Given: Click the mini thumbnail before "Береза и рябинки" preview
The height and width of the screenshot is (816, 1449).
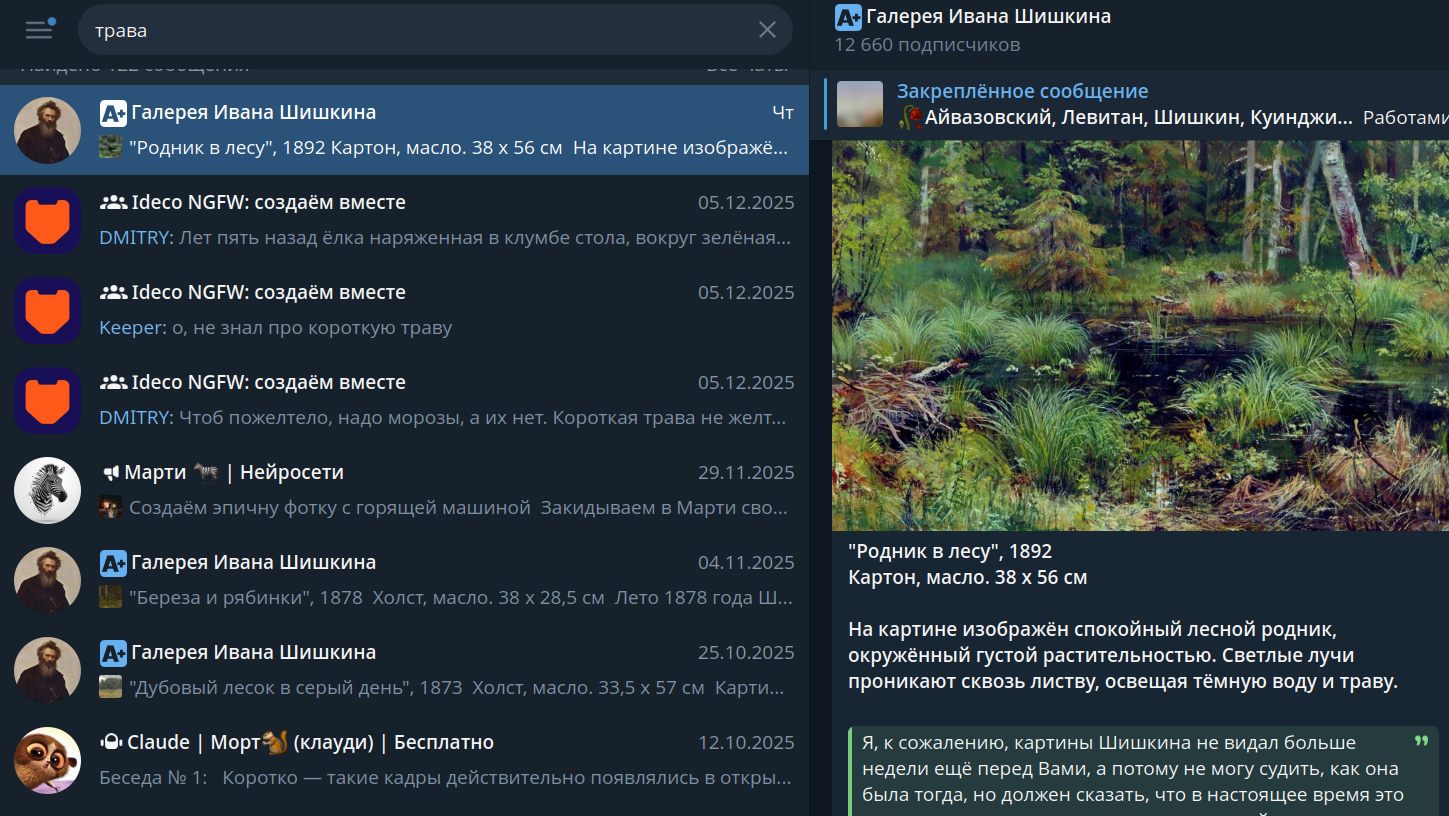Looking at the screenshot, I should 111,598.
